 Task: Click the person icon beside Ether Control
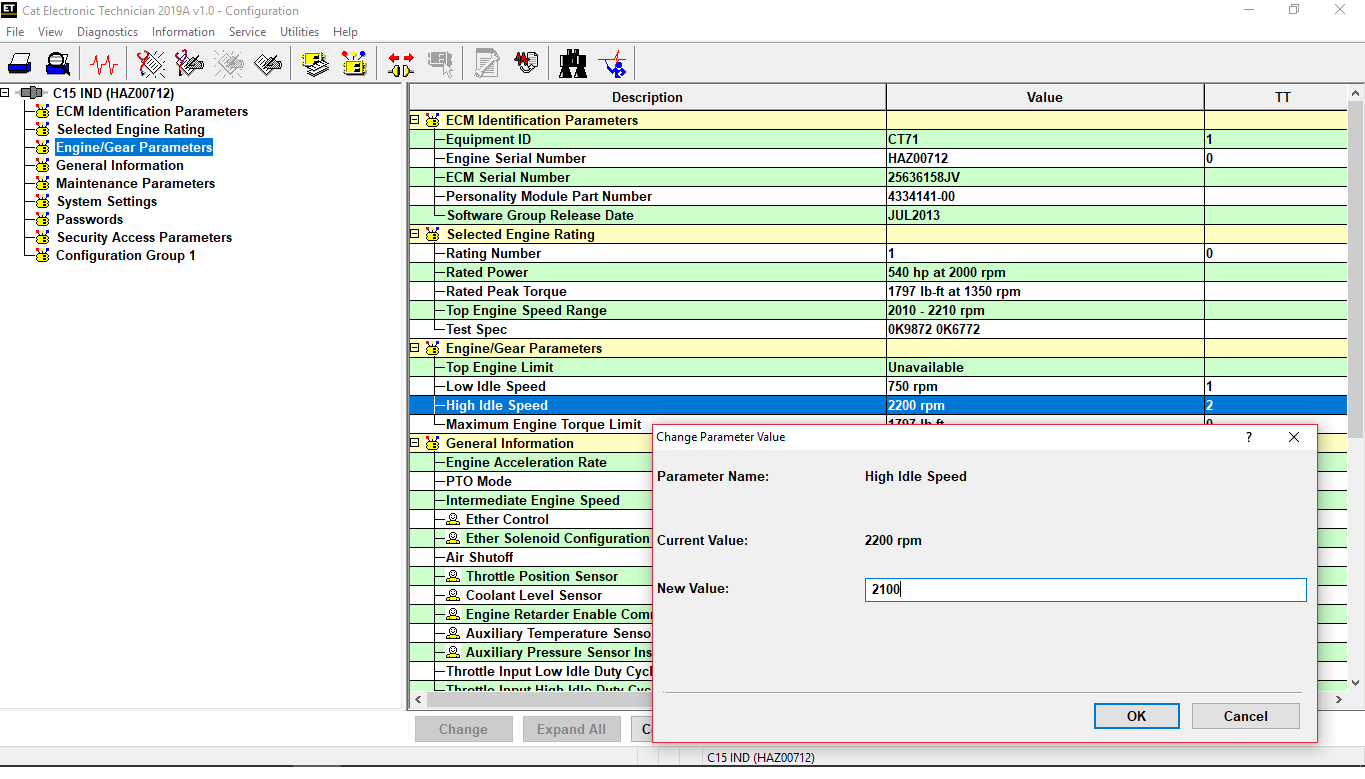click(453, 520)
